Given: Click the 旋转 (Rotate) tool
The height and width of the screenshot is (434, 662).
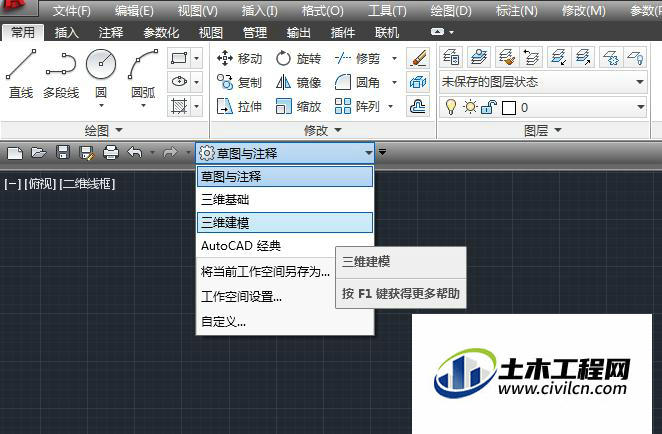Looking at the screenshot, I should pyautogui.click(x=298, y=58).
